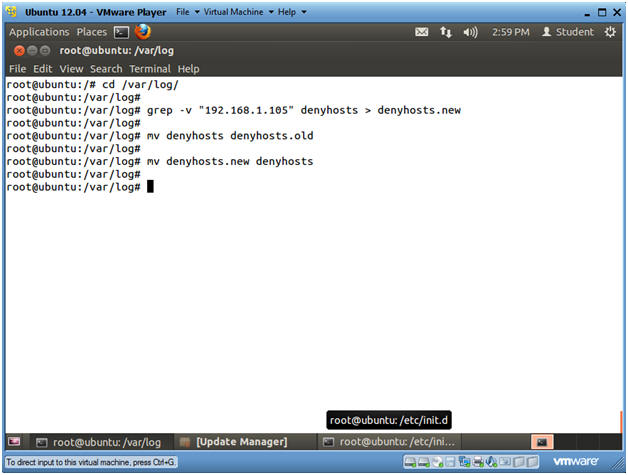Switch to root@ubuntu: /etc/ini... taskbar window
The height and width of the screenshot is (475, 628).
390,442
